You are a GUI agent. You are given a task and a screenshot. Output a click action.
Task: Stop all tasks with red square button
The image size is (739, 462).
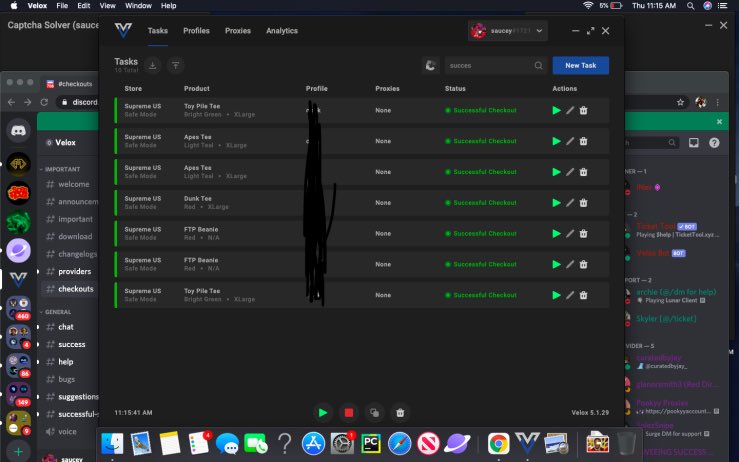349,412
